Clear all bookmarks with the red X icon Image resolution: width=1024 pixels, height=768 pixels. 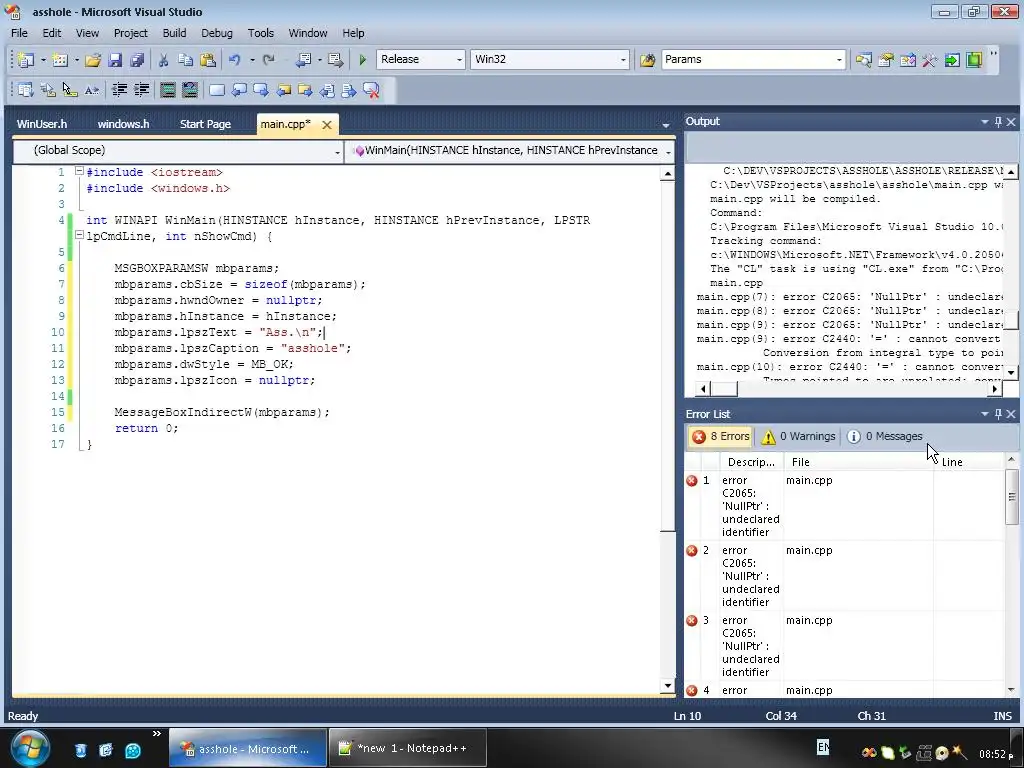(371, 90)
